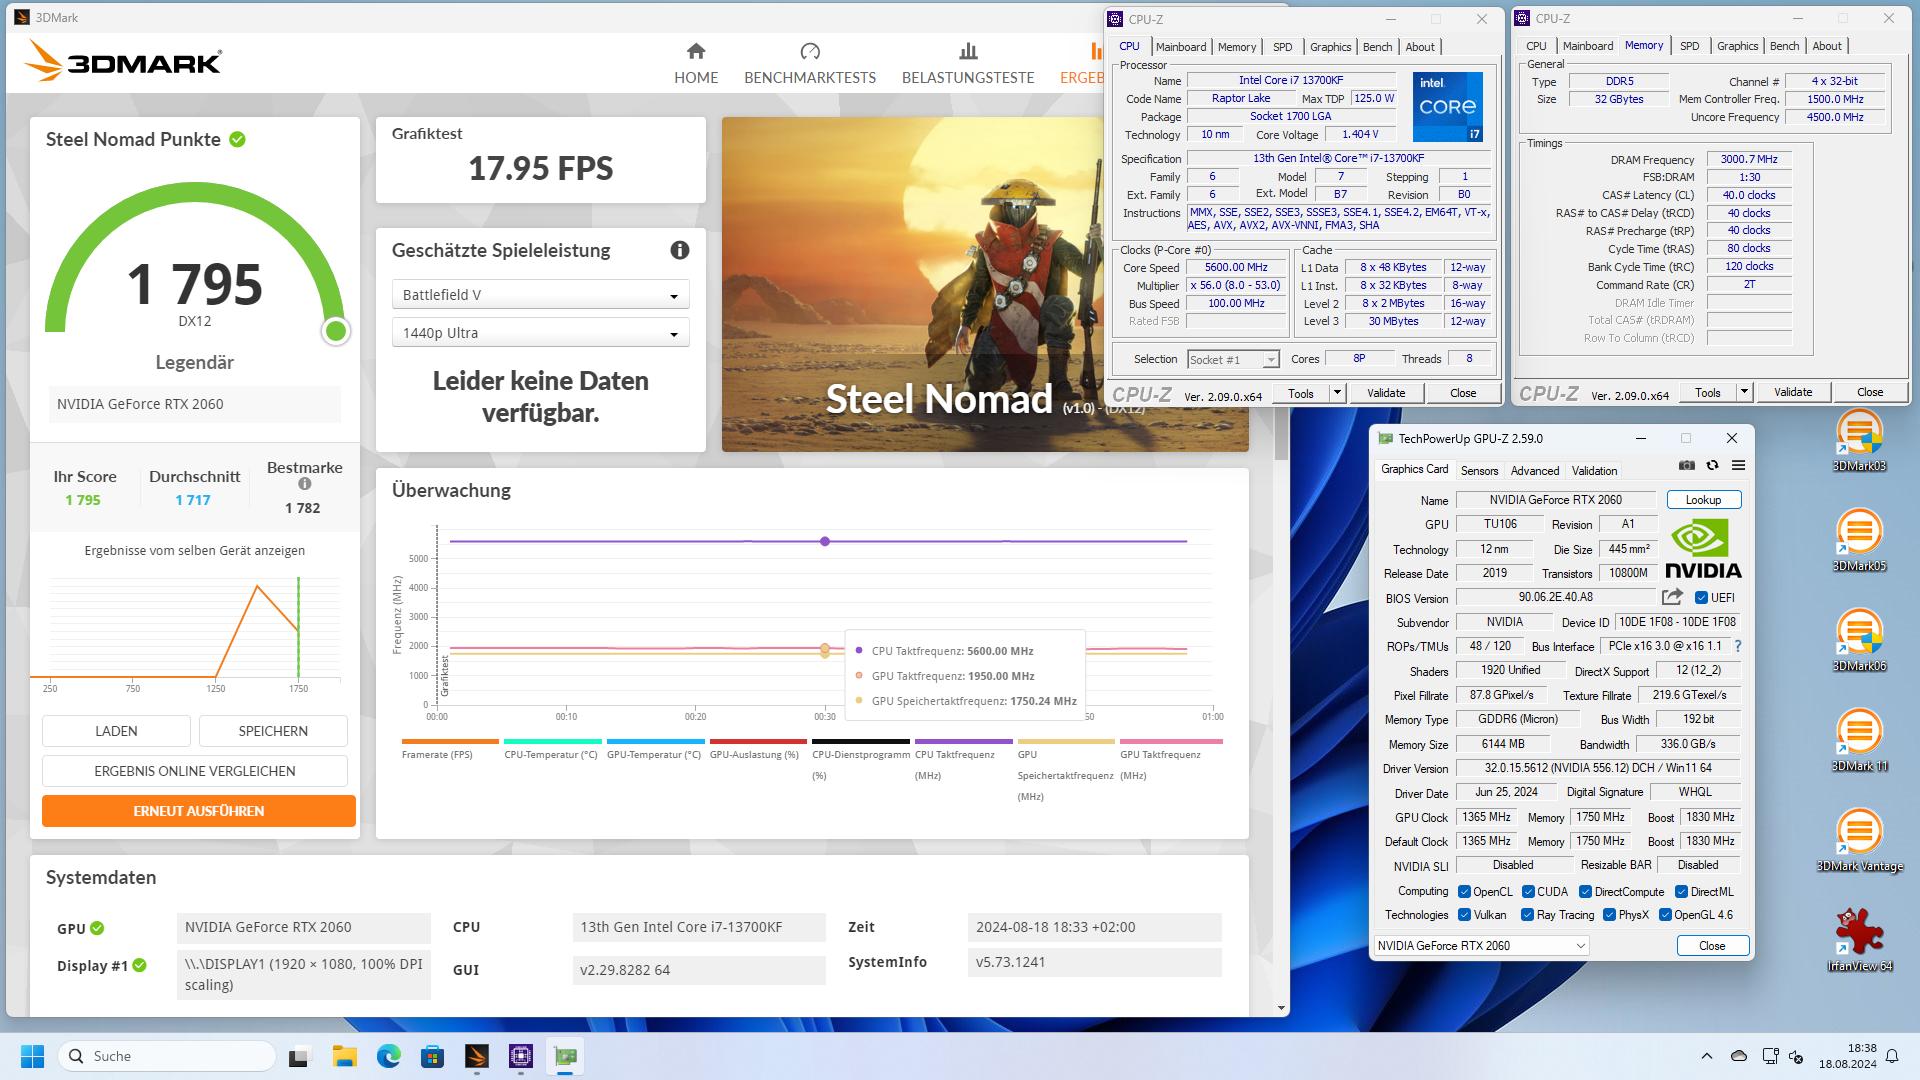
Task: Click ERGEBNIS ONLINE VERGLEICHEN button
Action: (195, 771)
